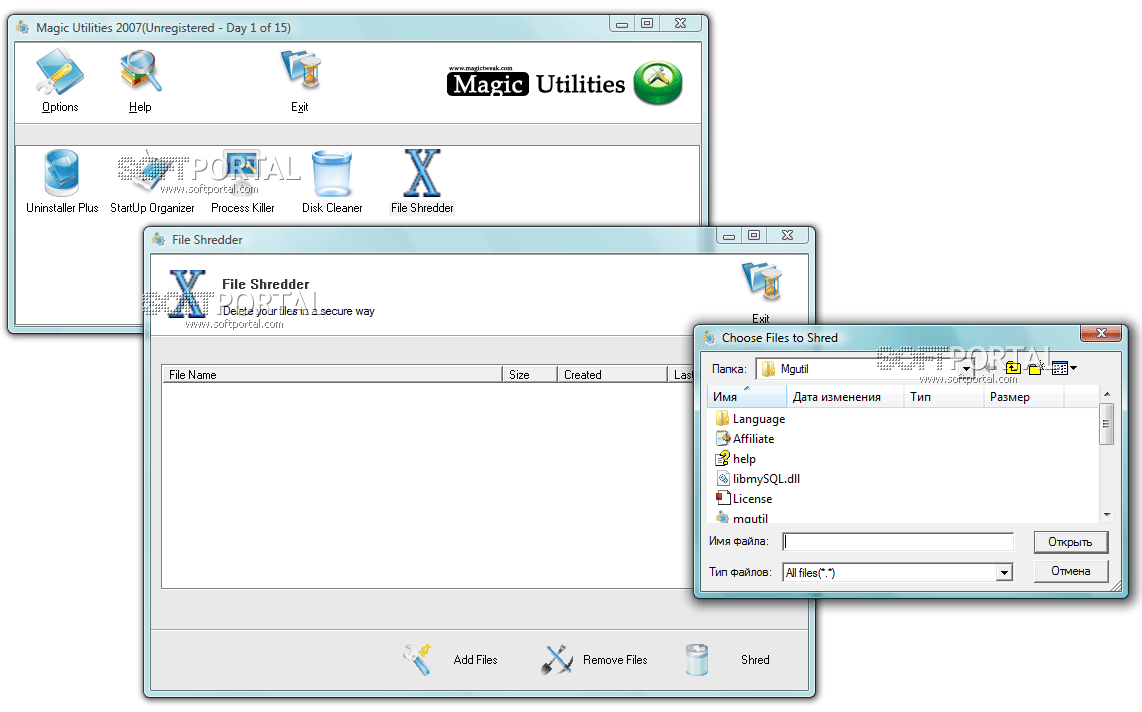Minimize the Magic Utilities 2007 window
Viewport: 1142px width, 712px height.
[622, 24]
